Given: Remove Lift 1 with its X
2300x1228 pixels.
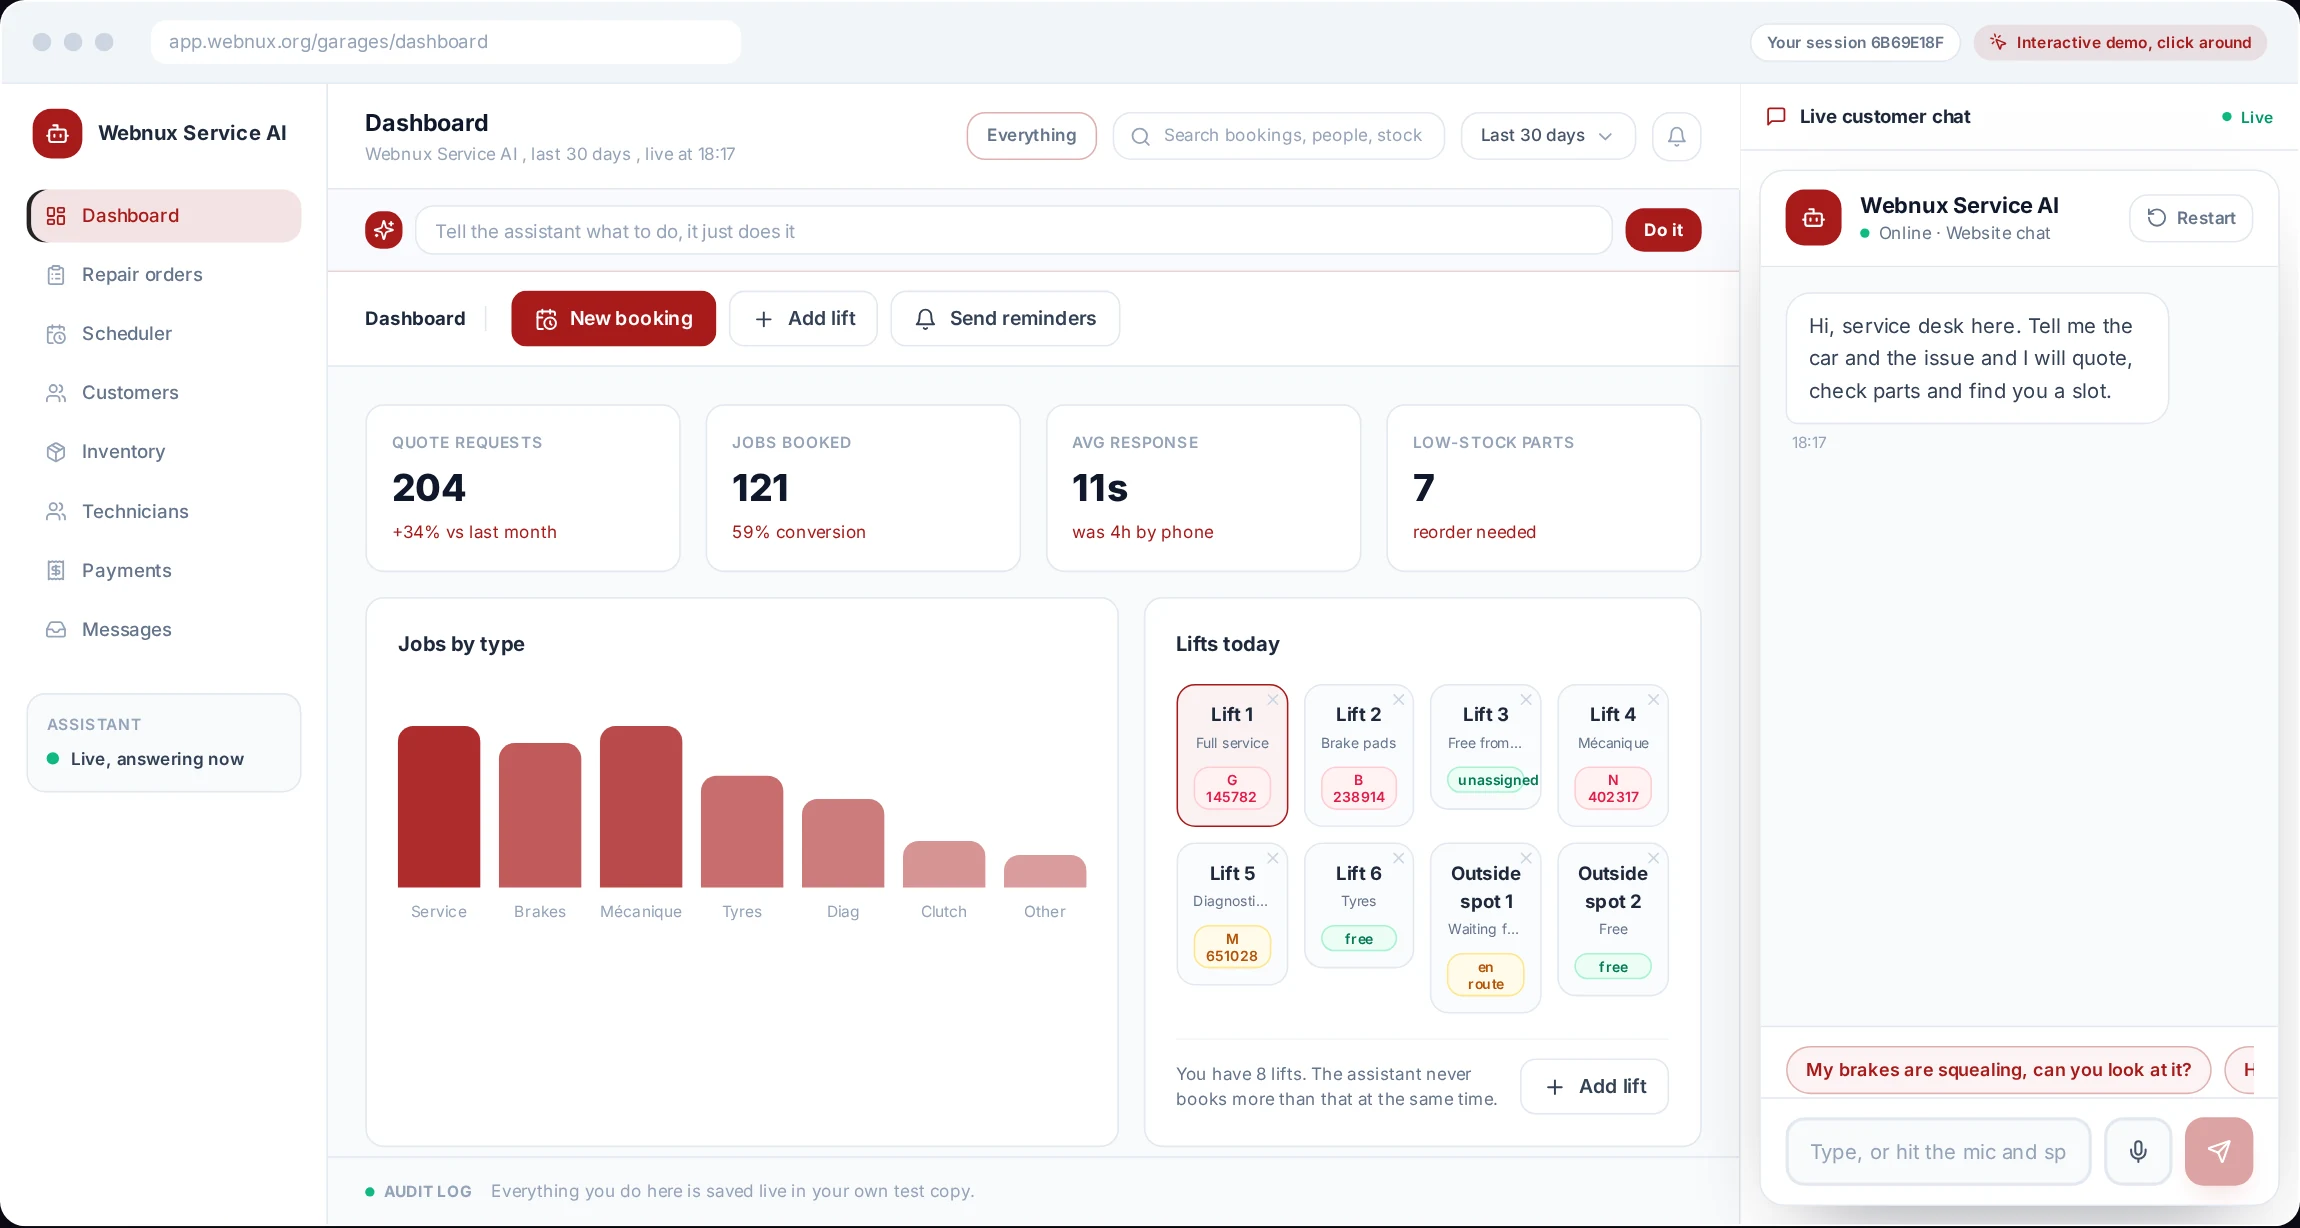Looking at the screenshot, I should 1273,700.
